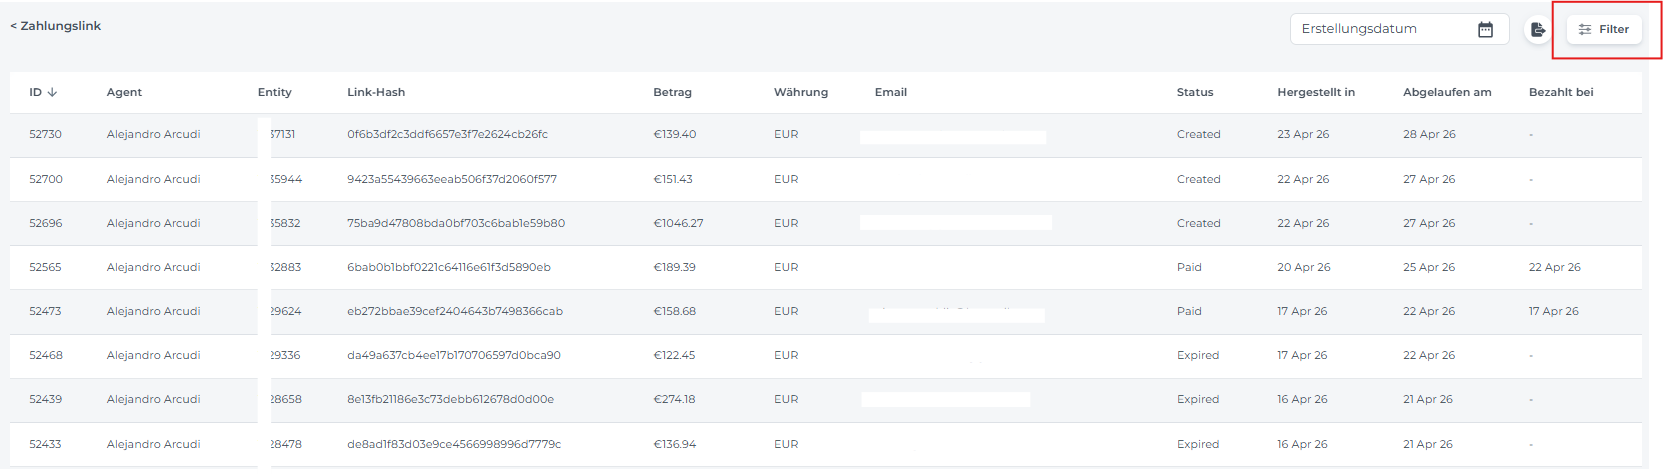Select the row with ID 52565
Screen dimensions: 1663x474
[x=826, y=267]
